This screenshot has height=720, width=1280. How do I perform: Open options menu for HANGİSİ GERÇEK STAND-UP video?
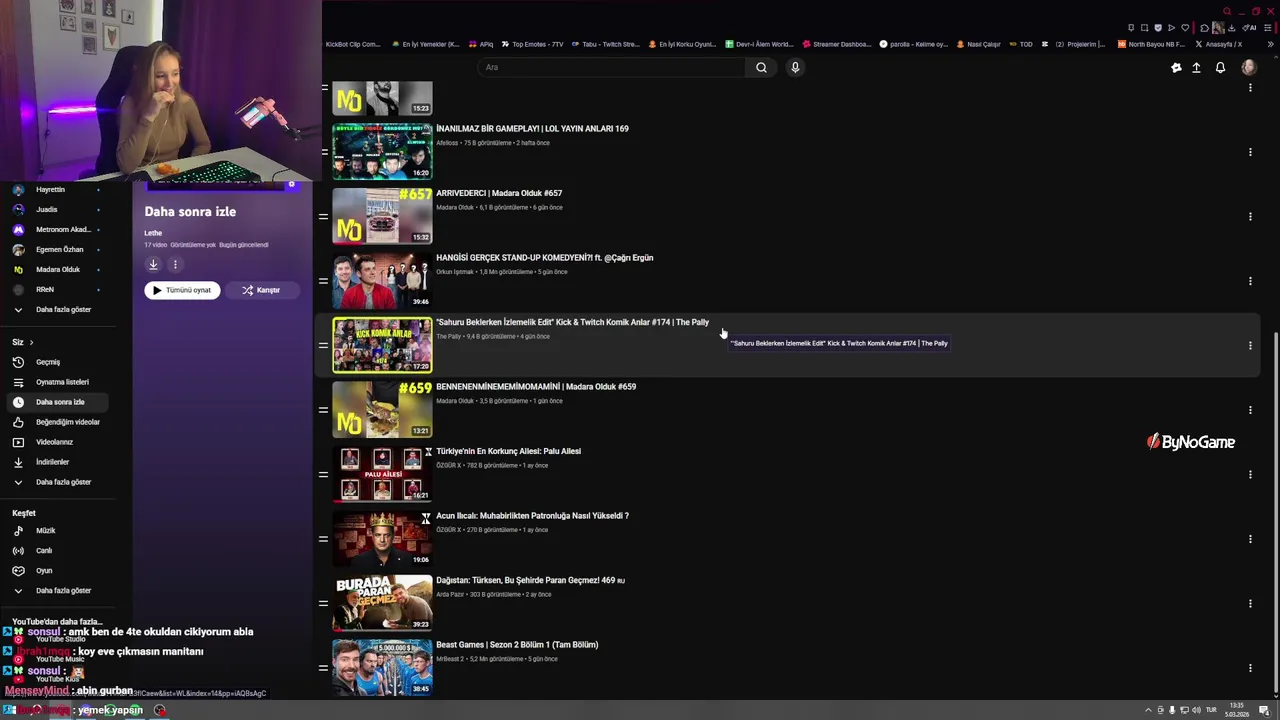coord(1250,281)
